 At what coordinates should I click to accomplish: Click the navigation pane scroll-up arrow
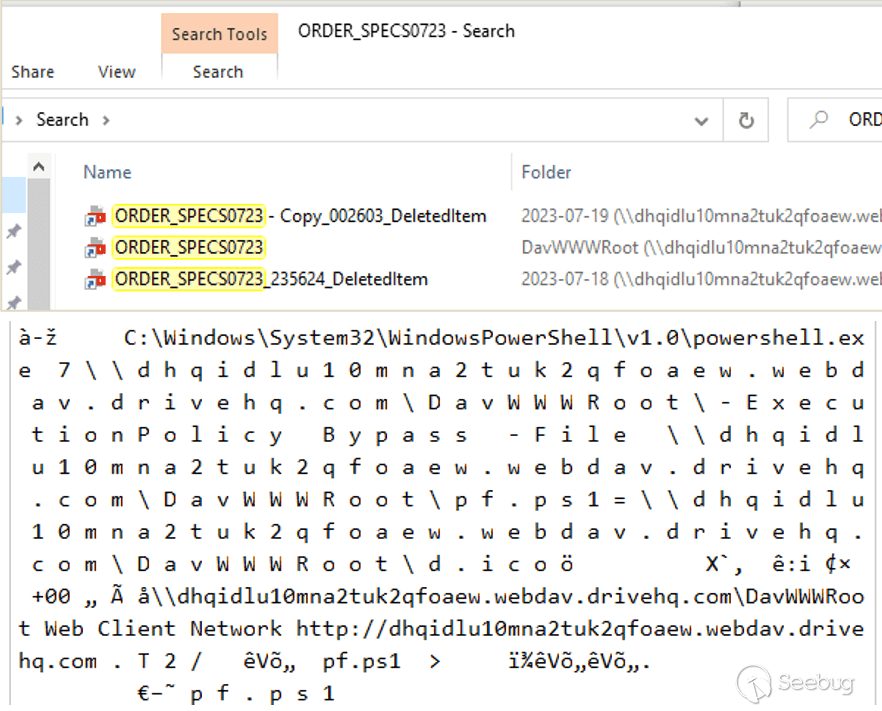[x=39, y=167]
